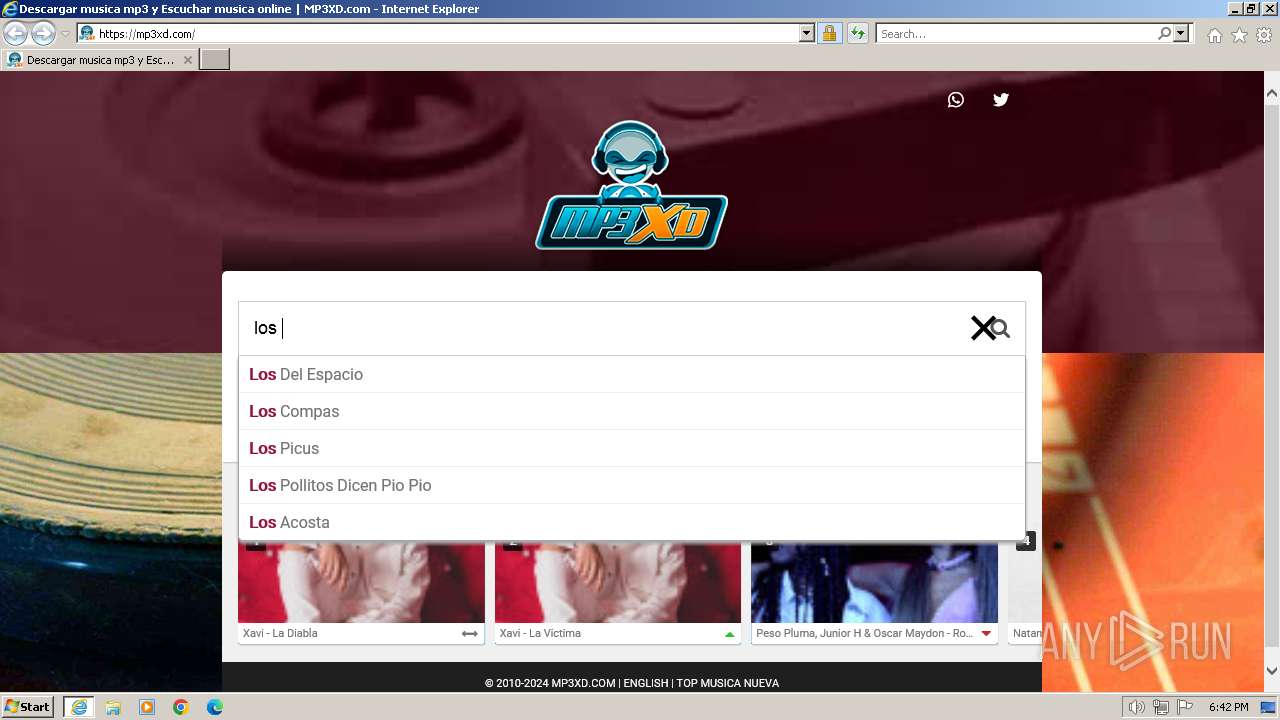Open the browser Tools gear icon
The width and height of the screenshot is (1280, 720).
pyautogui.click(x=1264, y=35)
